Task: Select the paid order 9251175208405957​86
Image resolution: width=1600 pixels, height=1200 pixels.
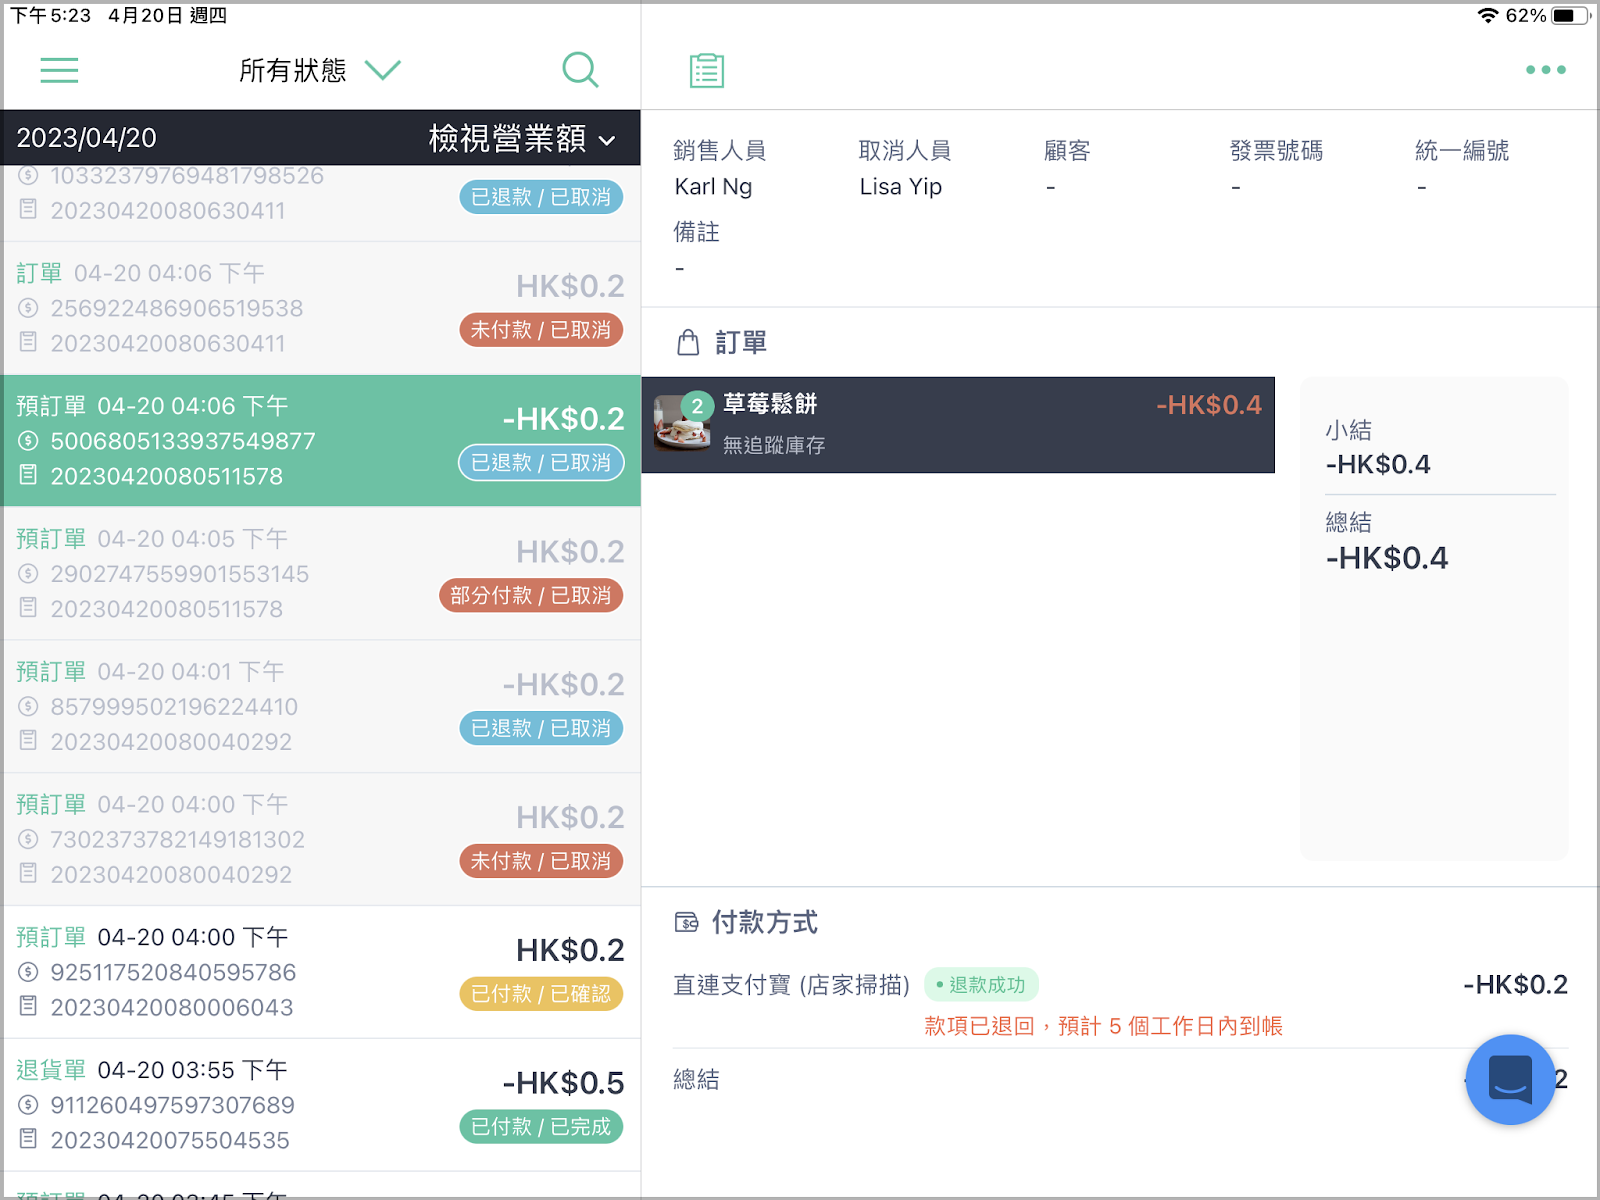Action: point(321,972)
